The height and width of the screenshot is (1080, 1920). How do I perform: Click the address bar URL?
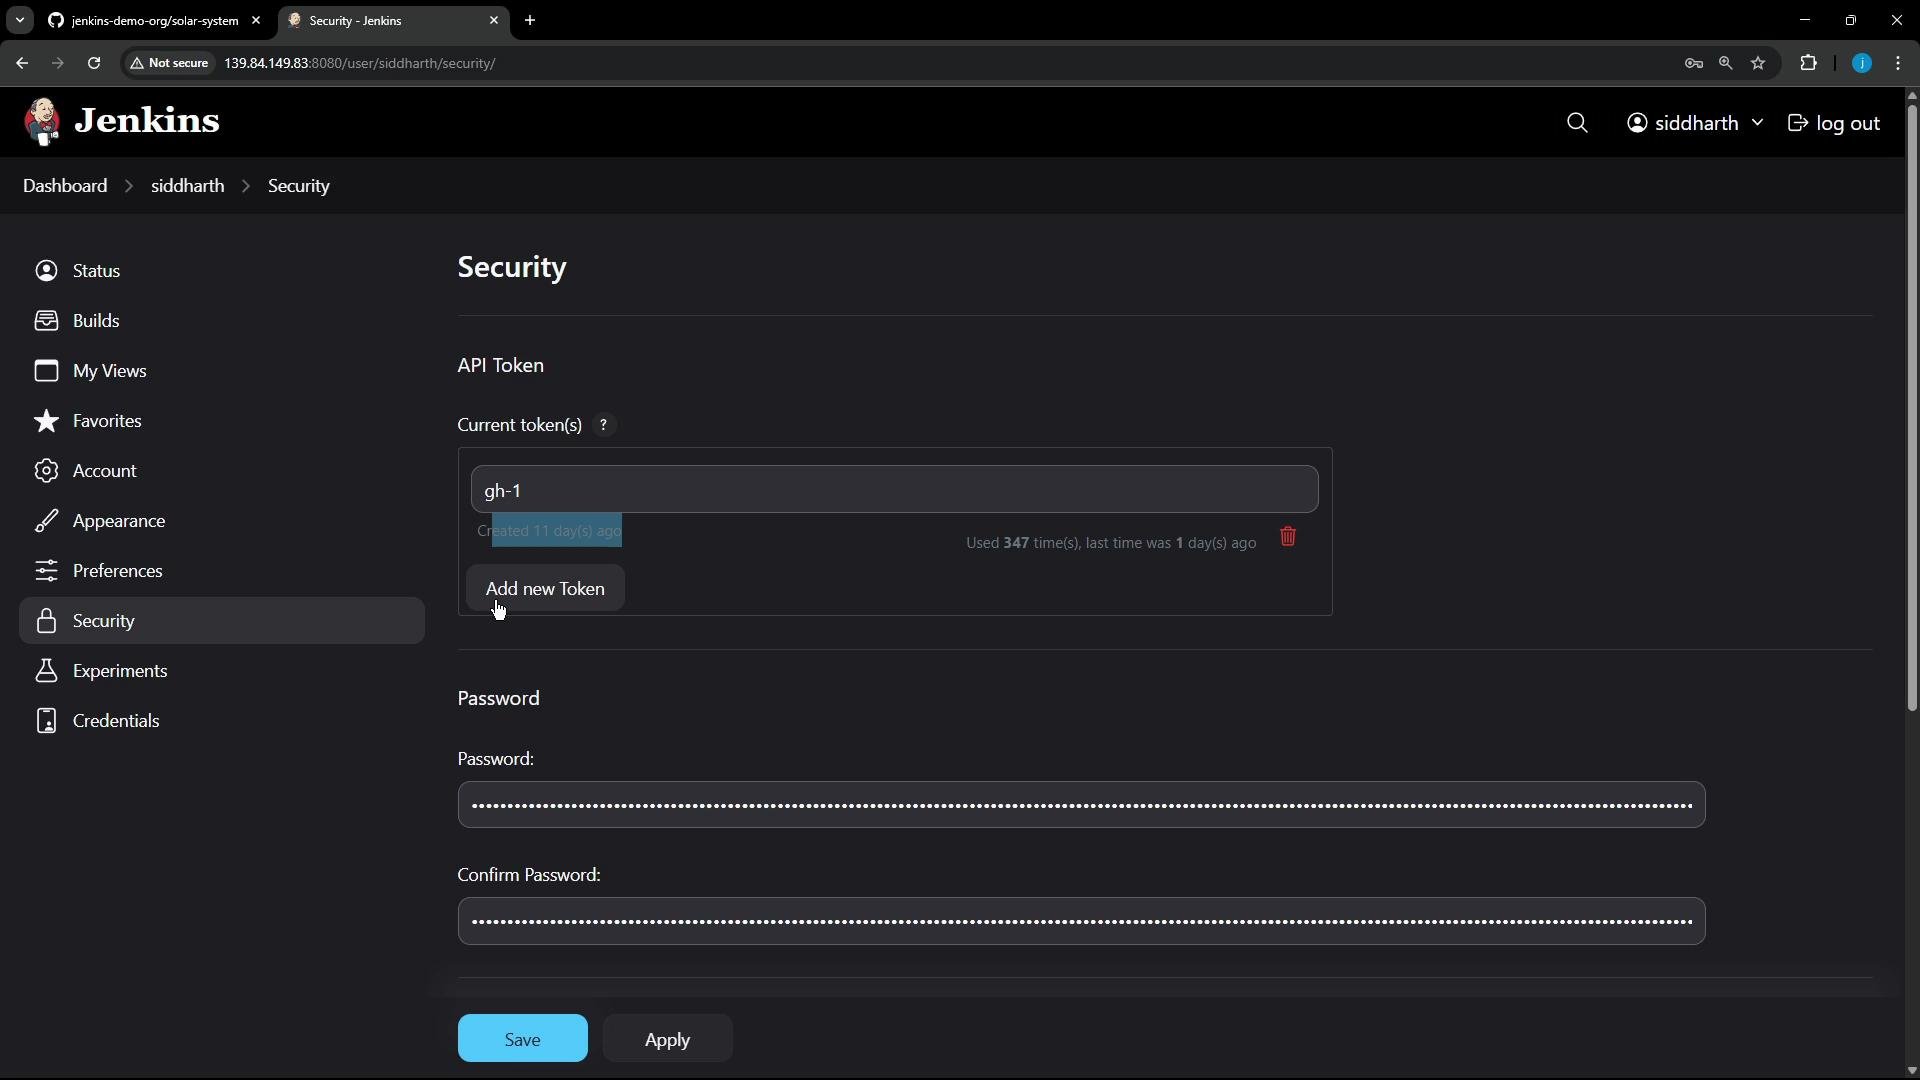pos(360,63)
